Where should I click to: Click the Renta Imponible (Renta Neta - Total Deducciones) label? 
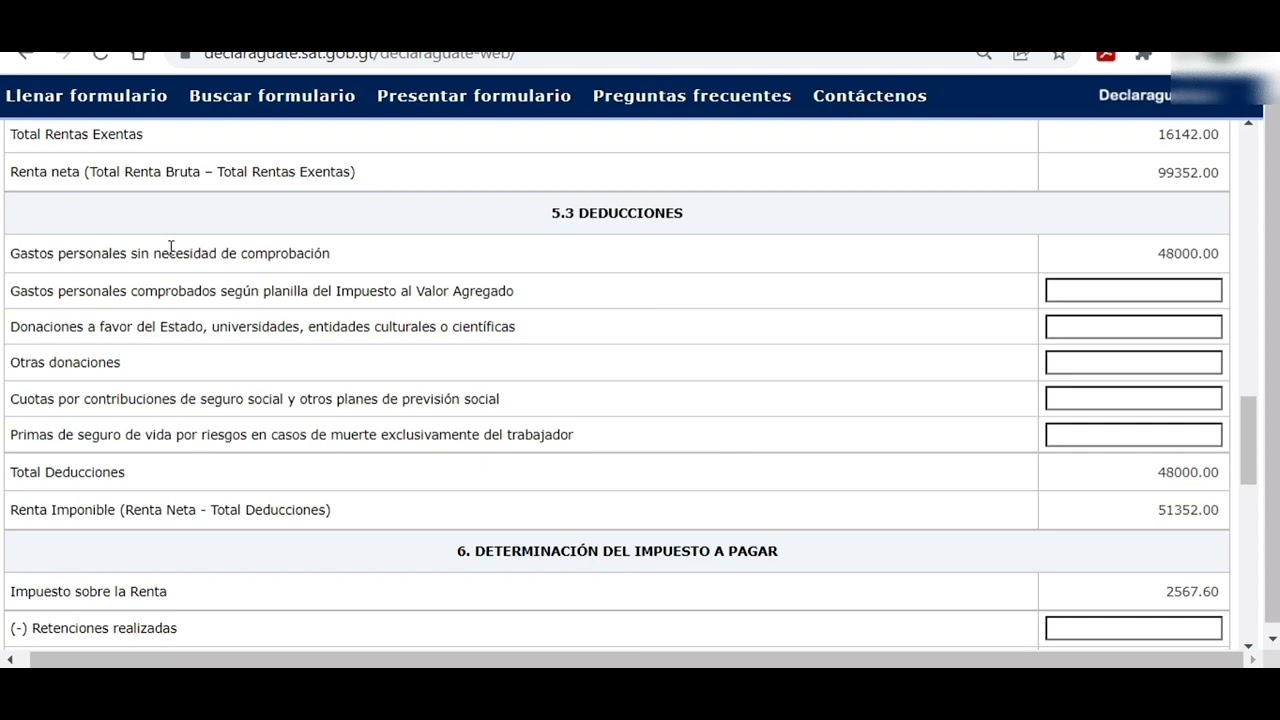pyautogui.click(x=170, y=510)
